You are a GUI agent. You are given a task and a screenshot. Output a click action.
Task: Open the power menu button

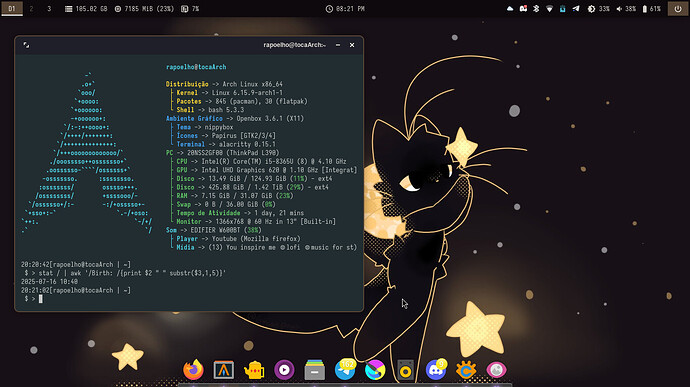pyautogui.click(x=678, y=8)
